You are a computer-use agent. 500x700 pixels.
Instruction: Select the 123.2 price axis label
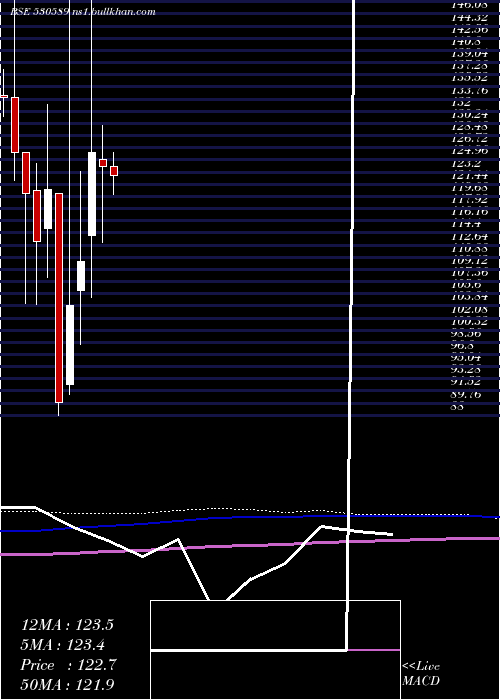[466, 164]
